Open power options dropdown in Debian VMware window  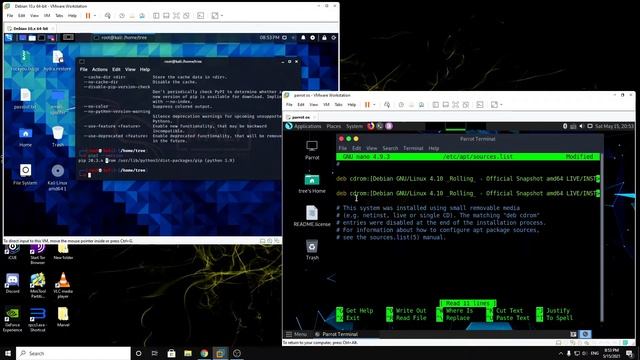pyautogui.click(x=95, y=16)
